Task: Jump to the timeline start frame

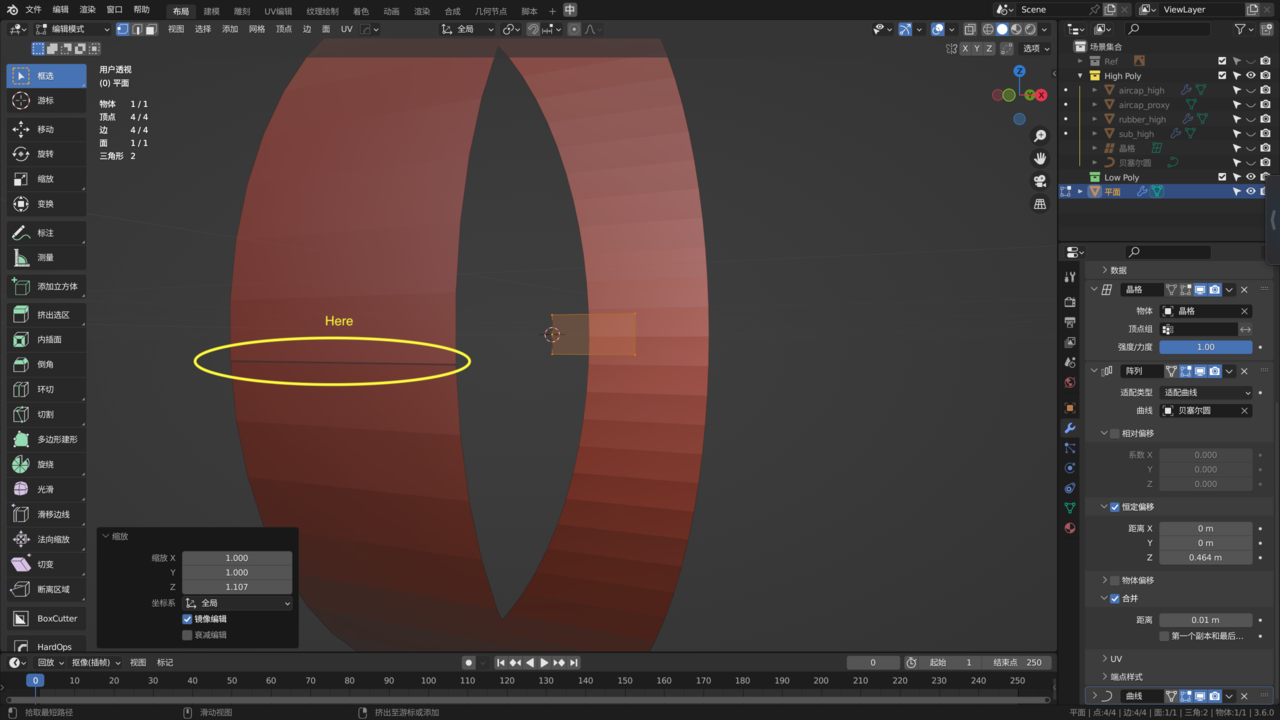Action: click(x=501, y=663)
